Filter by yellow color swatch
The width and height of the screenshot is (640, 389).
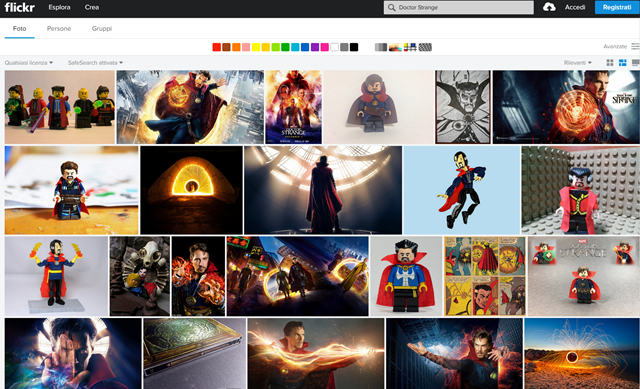(256, 47)
